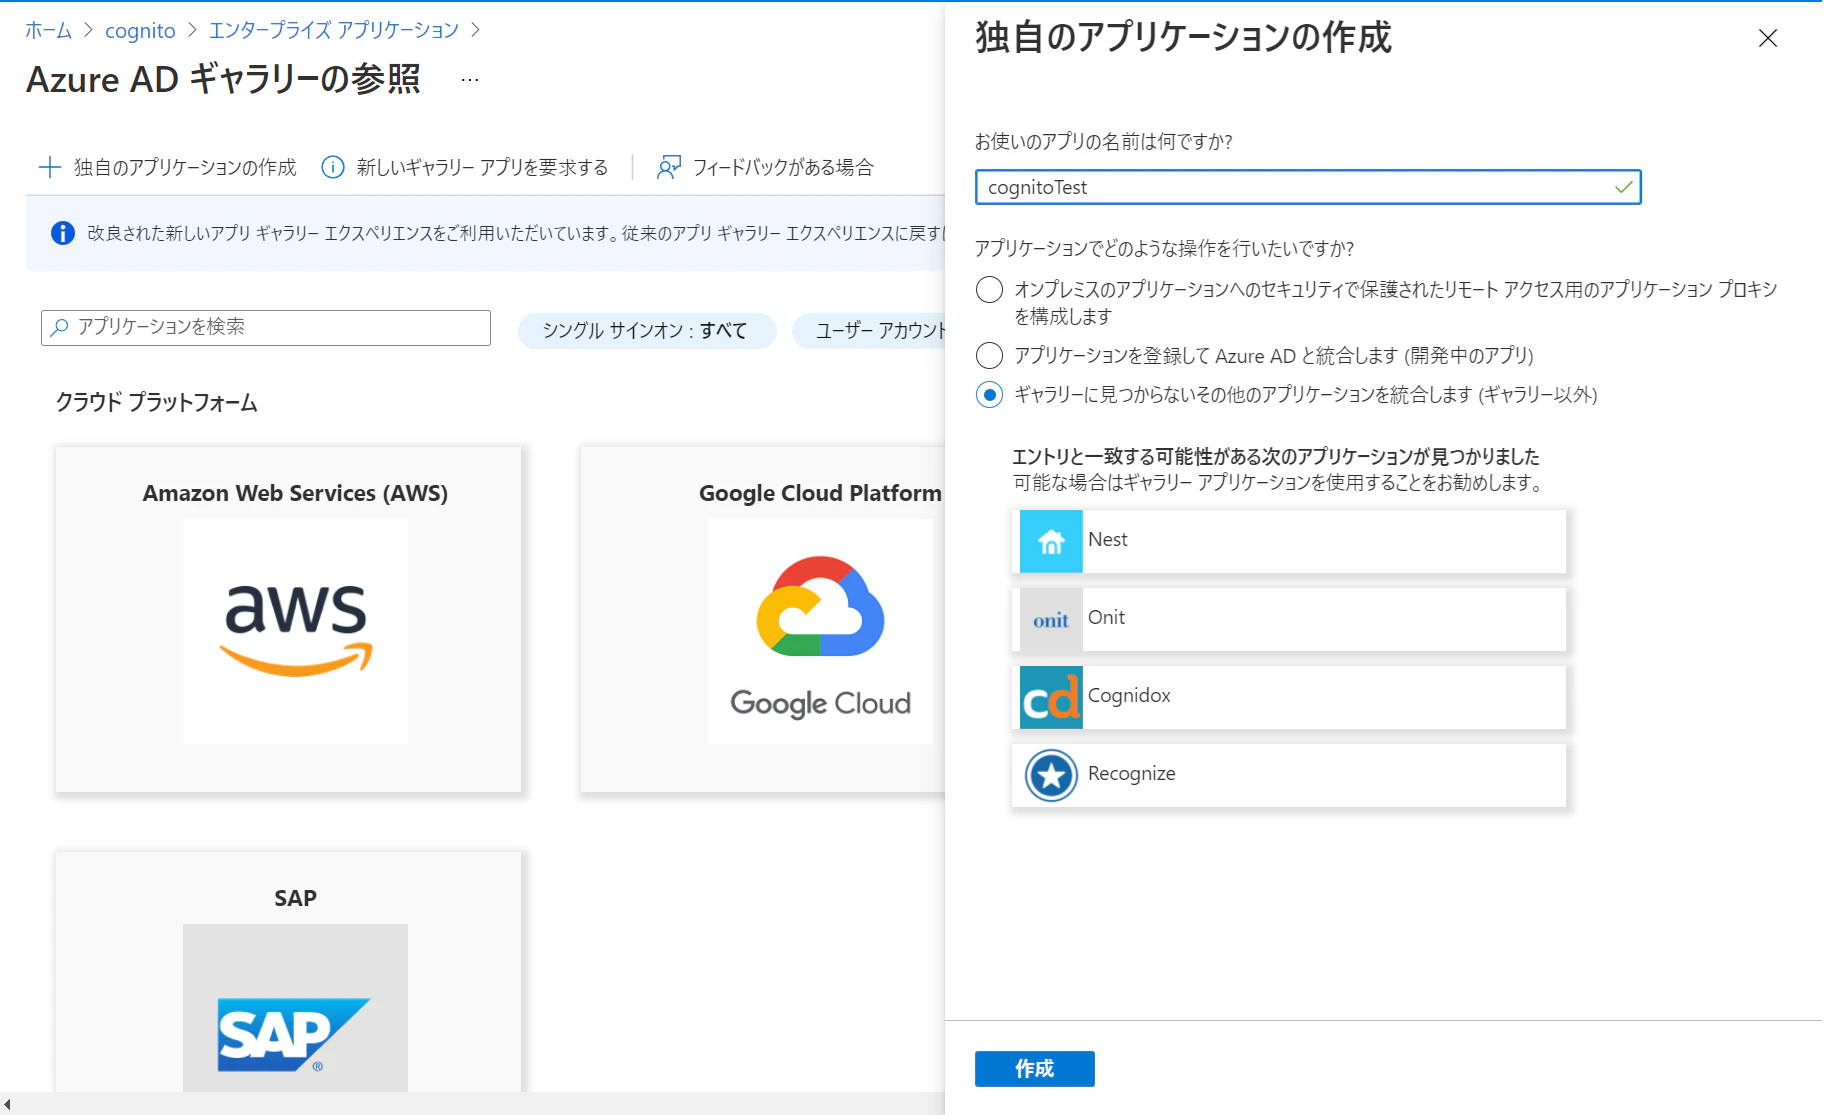
Task: Click the クラウド プラットフォーム section heading
Action: point(156,402)
